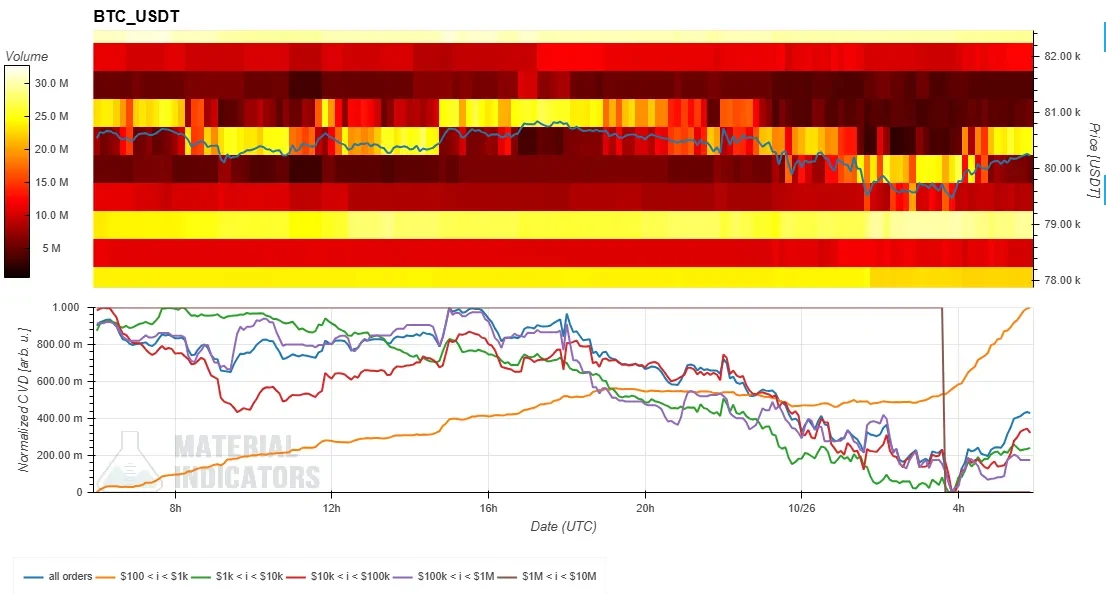Click the 4h time axis tick

958,508
